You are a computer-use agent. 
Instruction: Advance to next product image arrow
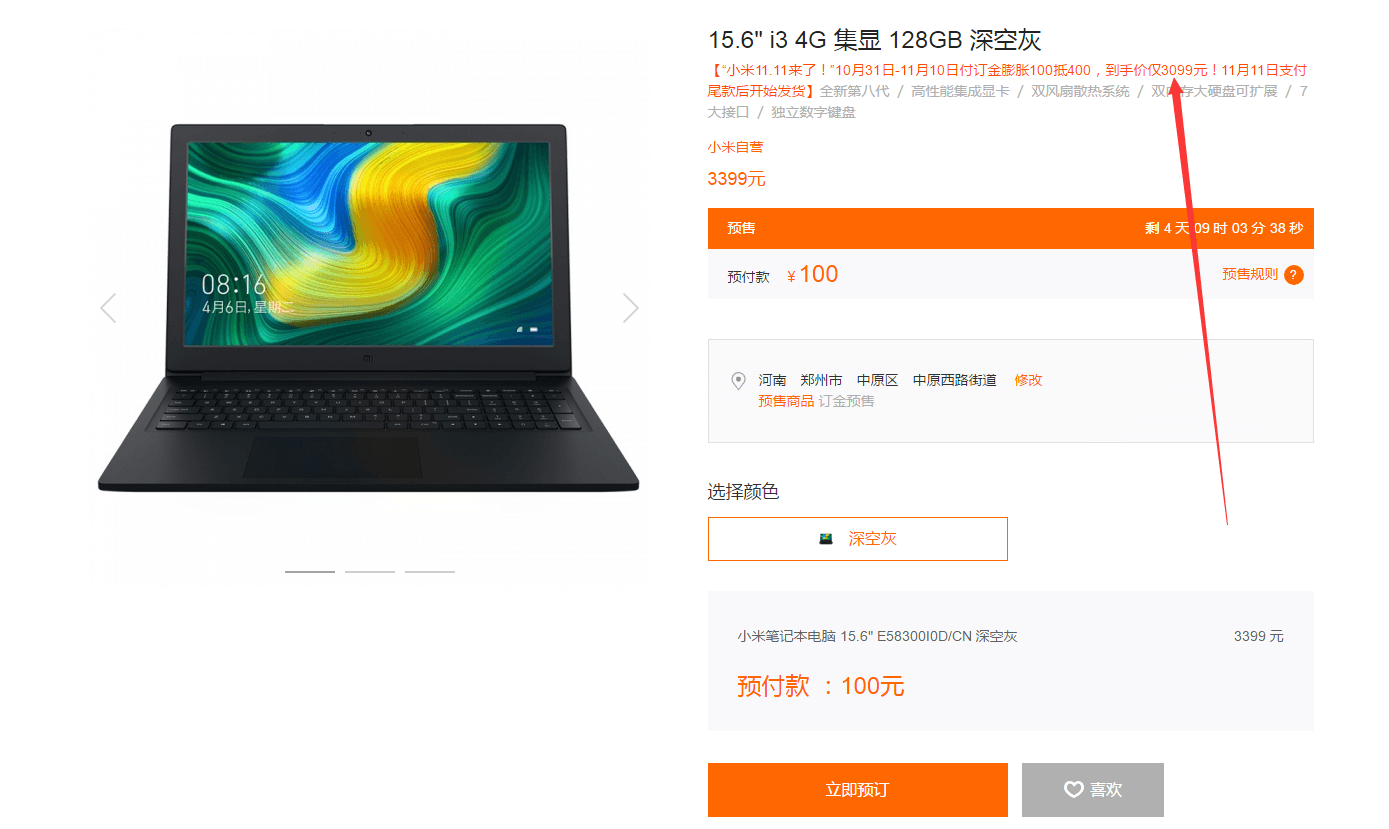click(630, 308)
